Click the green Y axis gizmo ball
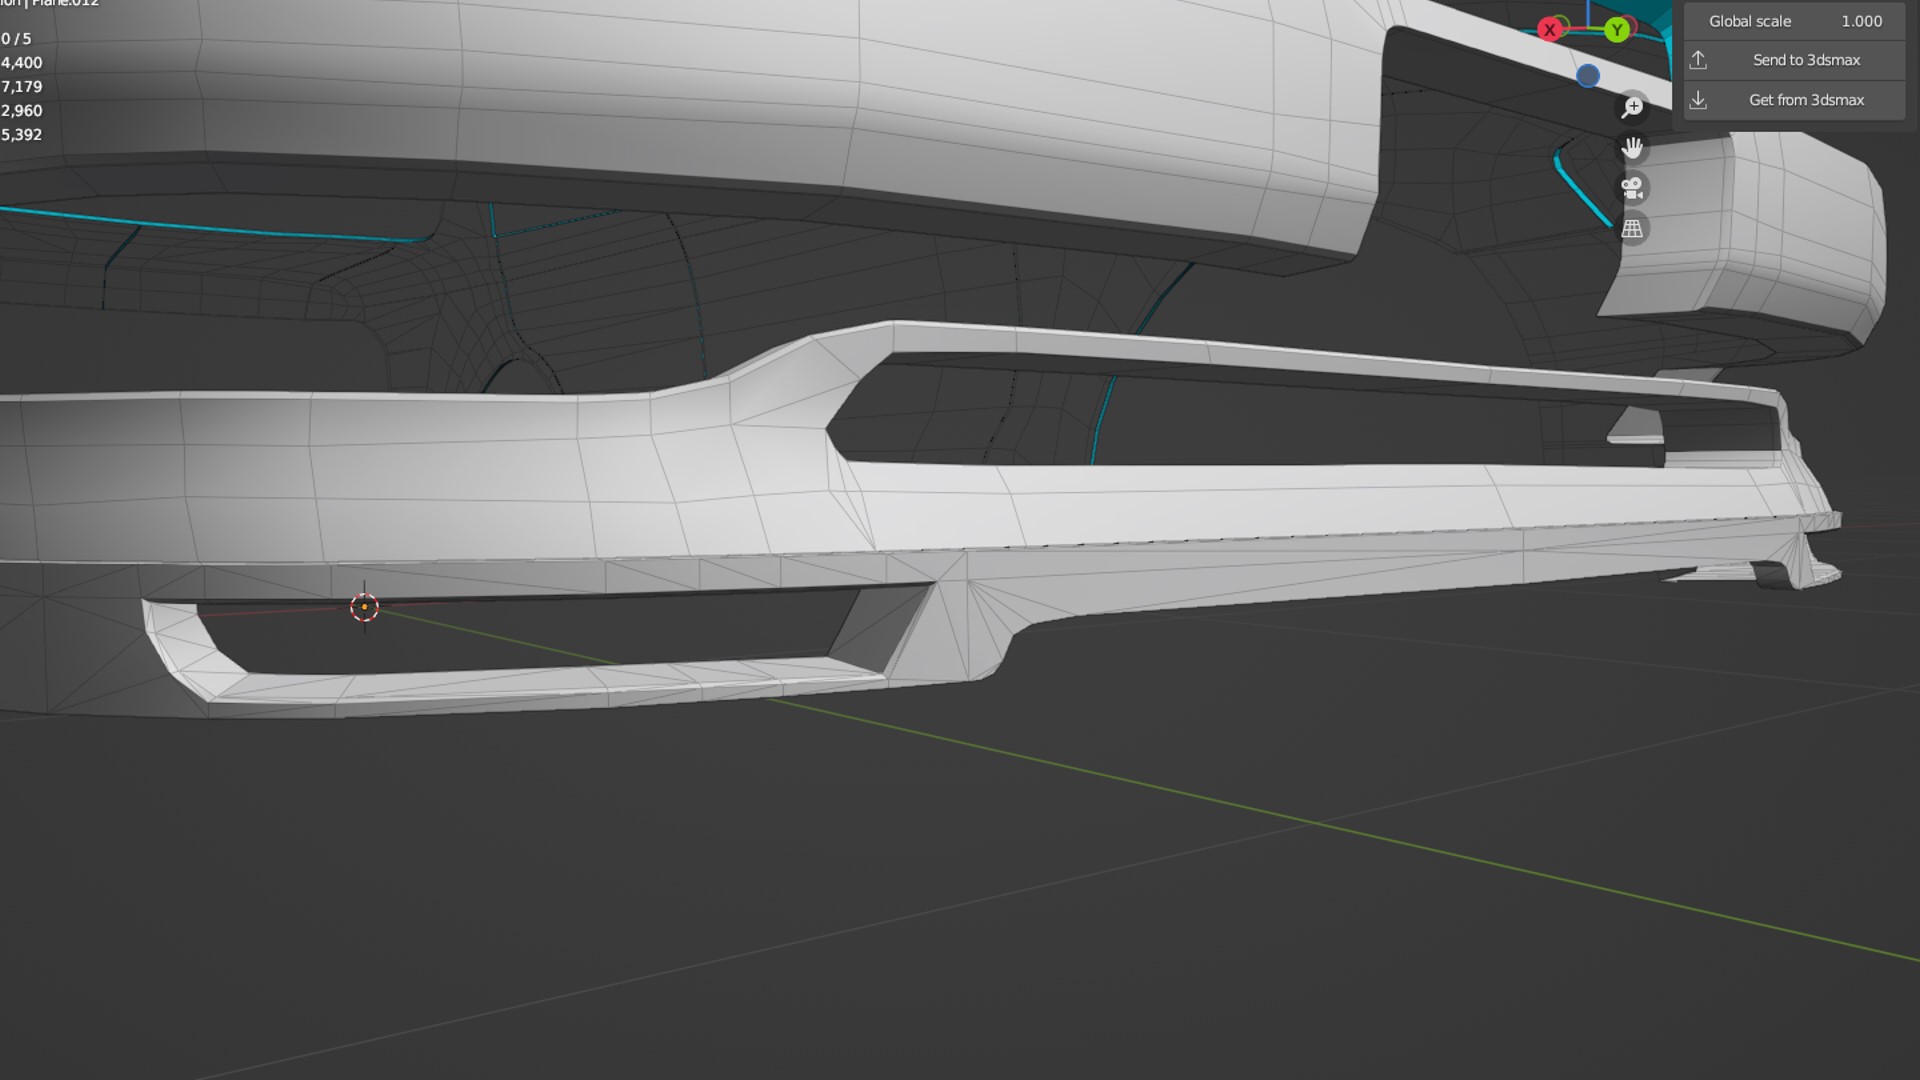 pyautogui.click(x=1616, y=30)
